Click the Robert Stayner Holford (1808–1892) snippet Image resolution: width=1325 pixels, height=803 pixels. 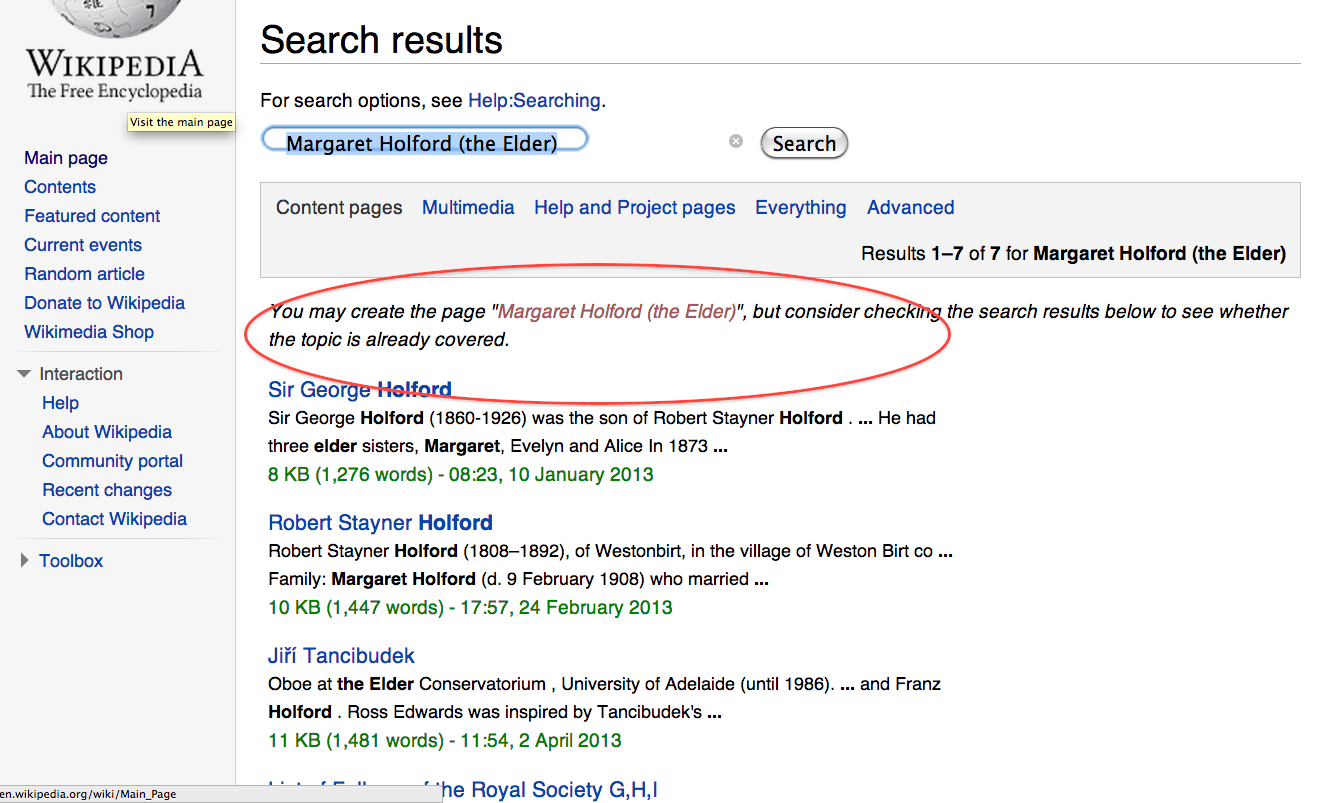click(610, 565)
